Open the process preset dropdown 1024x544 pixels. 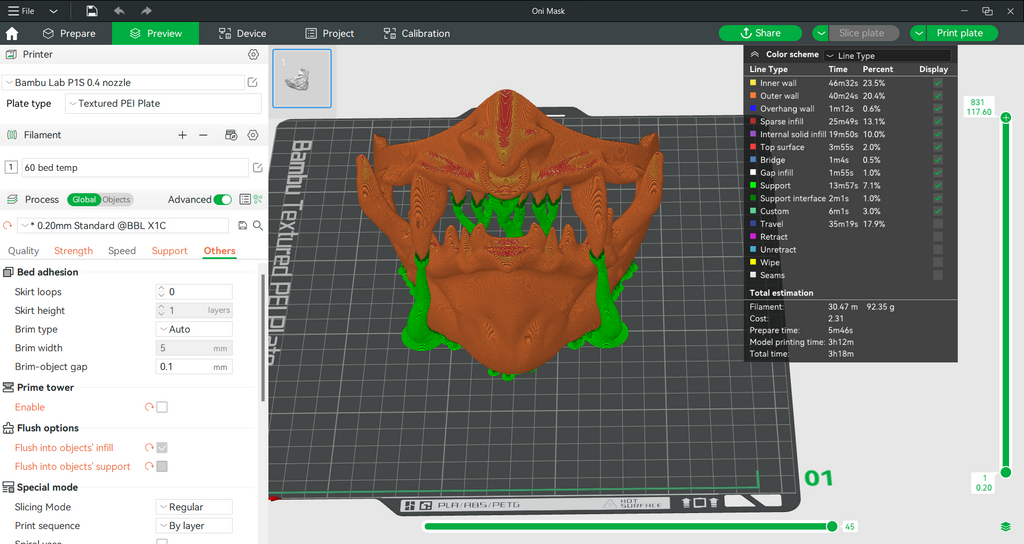point(123,225)
